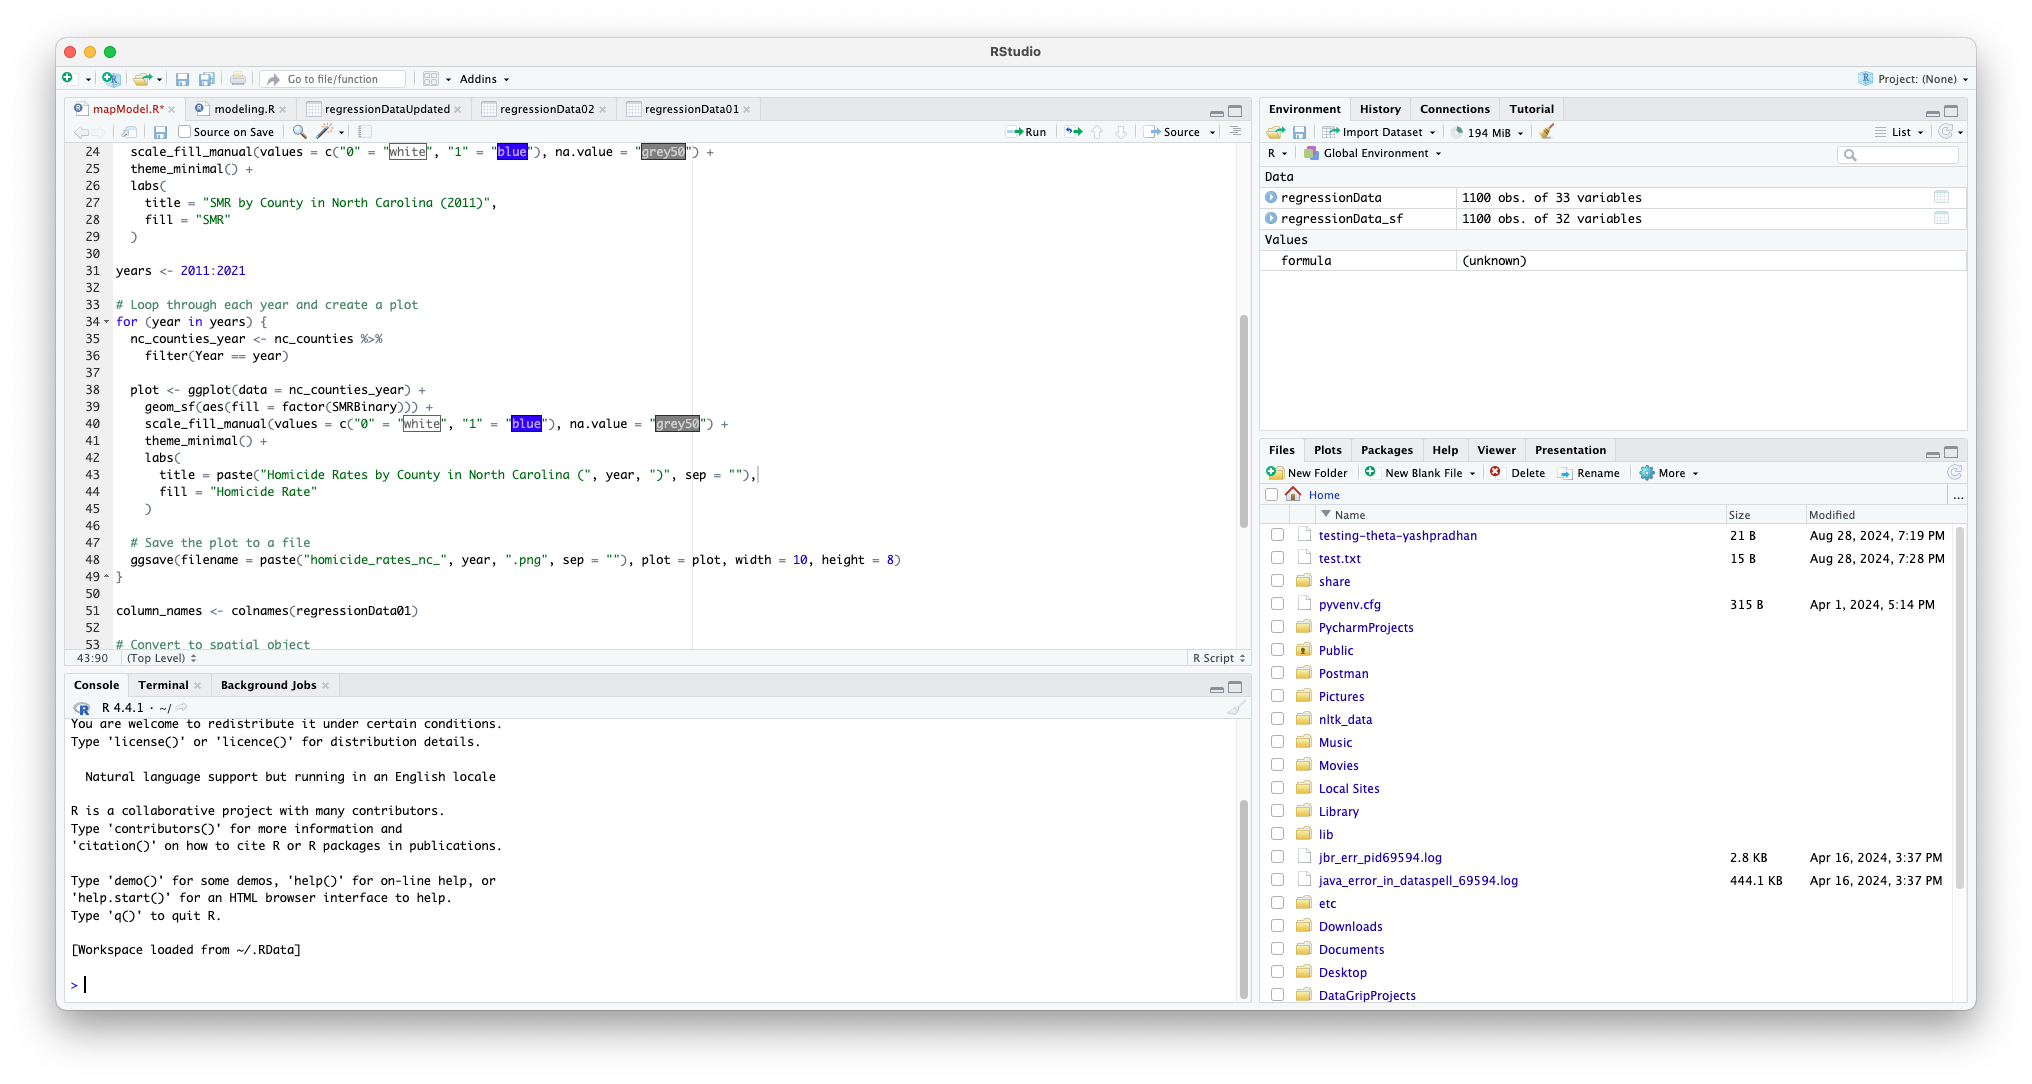Viewport: 2032px width, 1084px height.
Task: Clear the environment with the broom icon
Action: [1547, 132]
